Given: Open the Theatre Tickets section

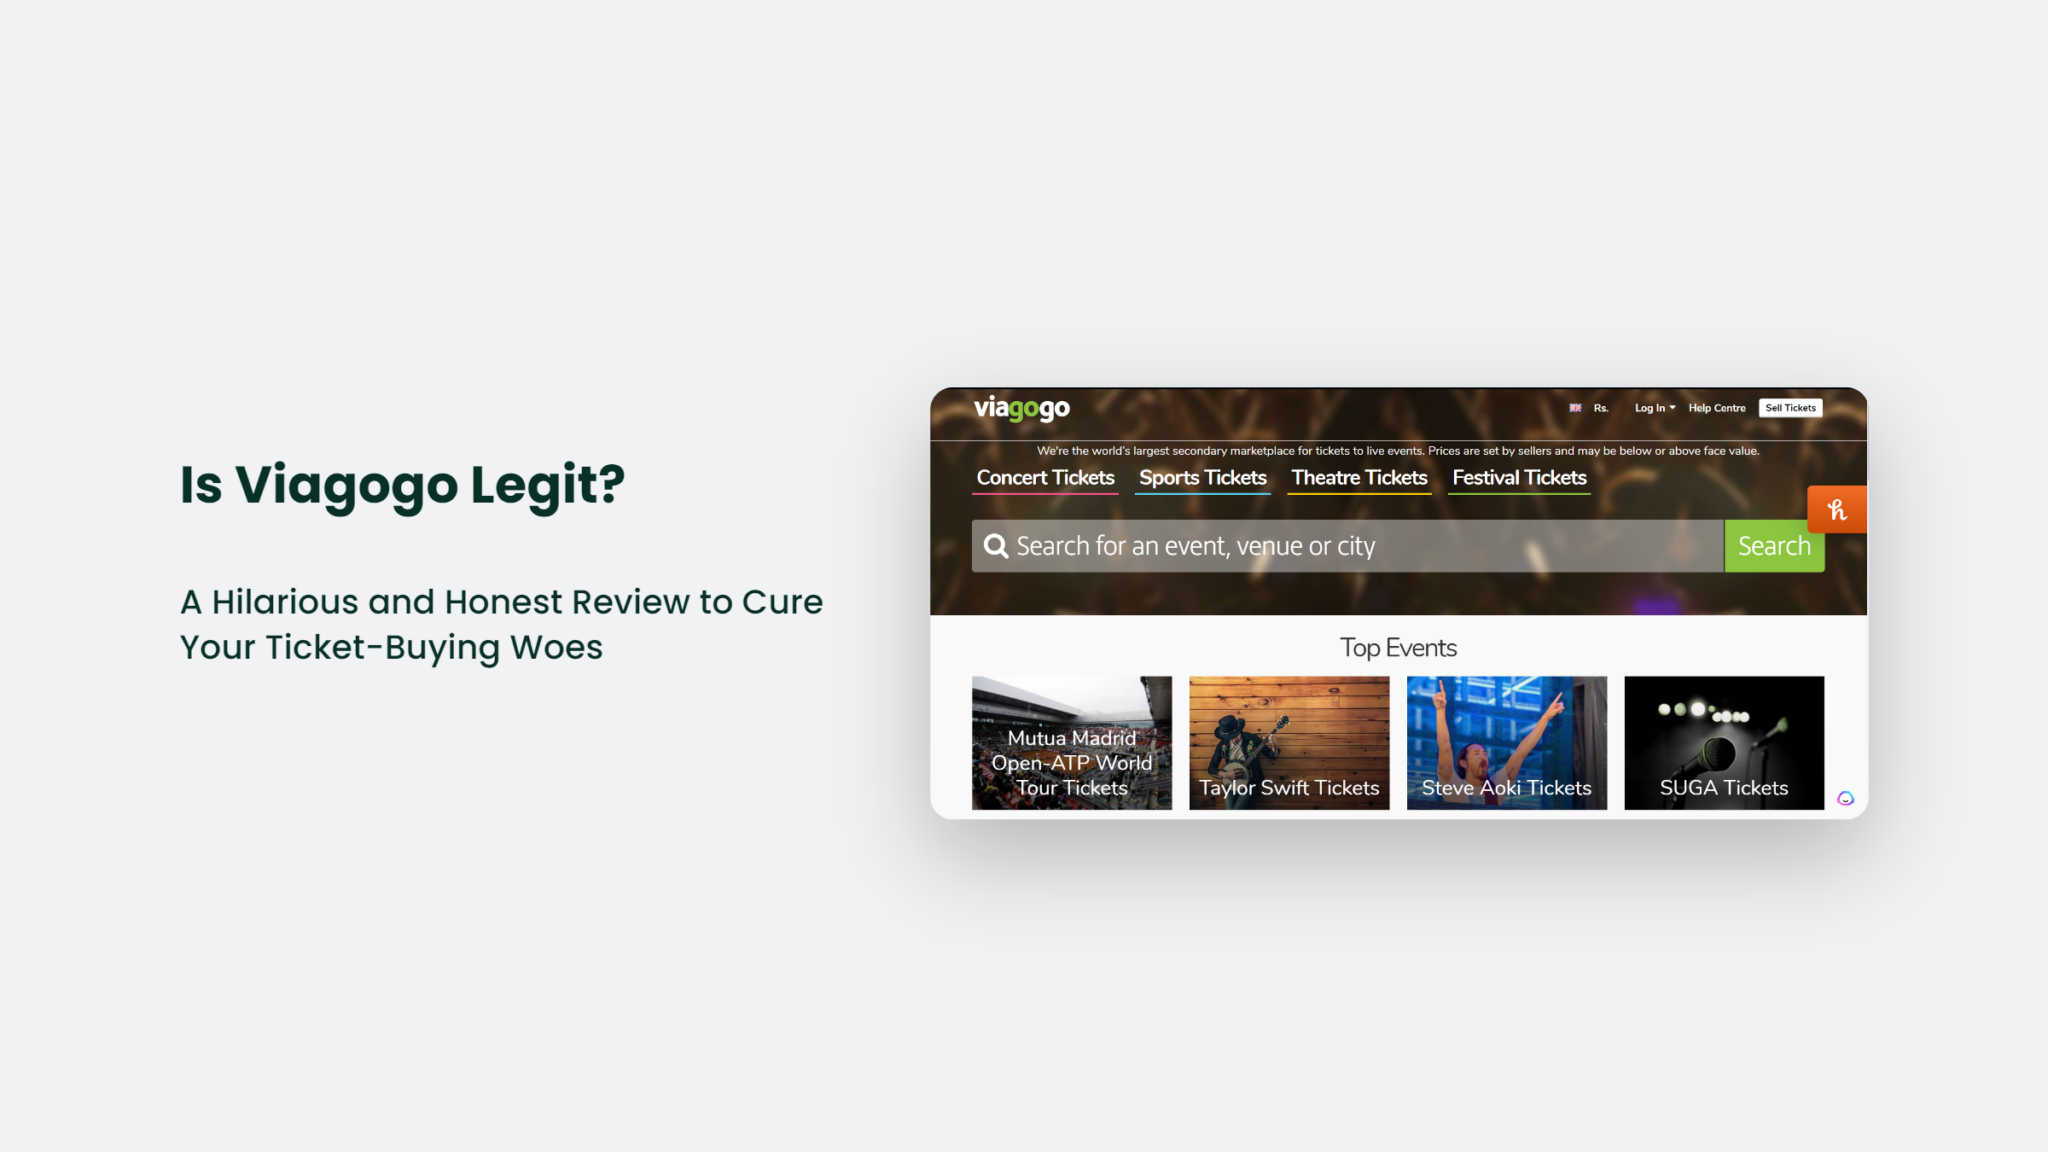Looking at the screenshot, I should pos(1359,478).
